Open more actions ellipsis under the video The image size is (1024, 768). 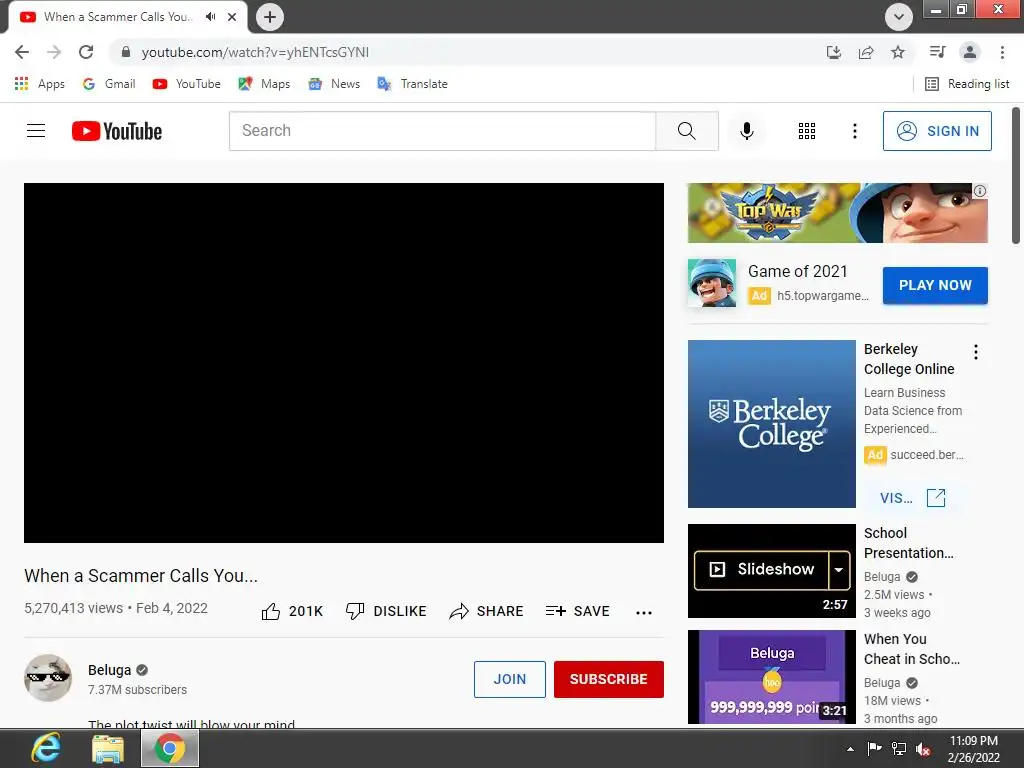click(x=644, y=612)
